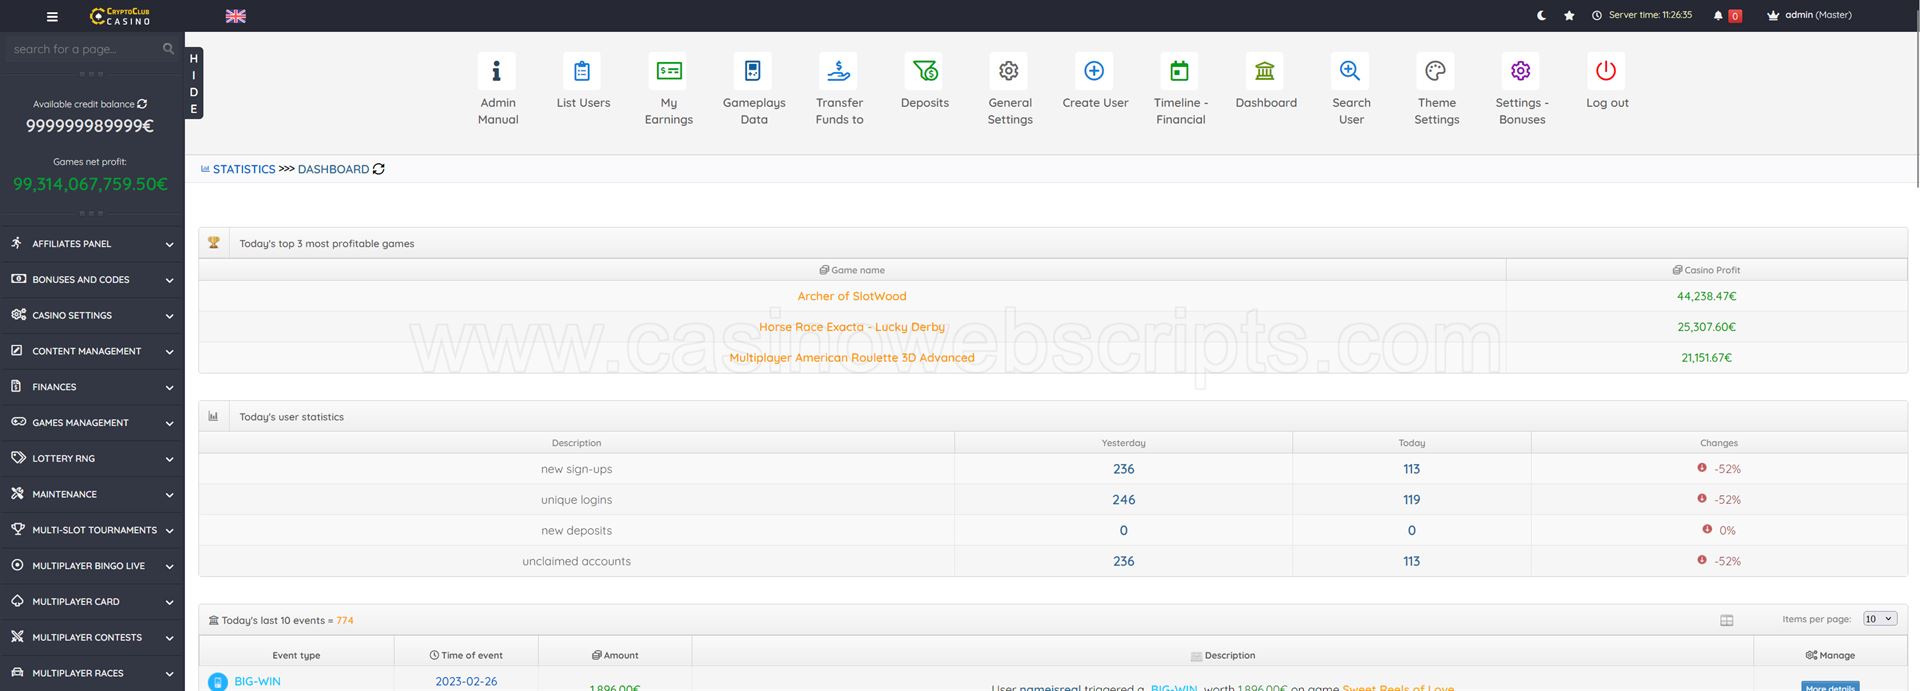The width and height of the screenshot is (1920, 691).
Task: Open the Timeline - Financial shortcut
Action: click(1181, 89)
